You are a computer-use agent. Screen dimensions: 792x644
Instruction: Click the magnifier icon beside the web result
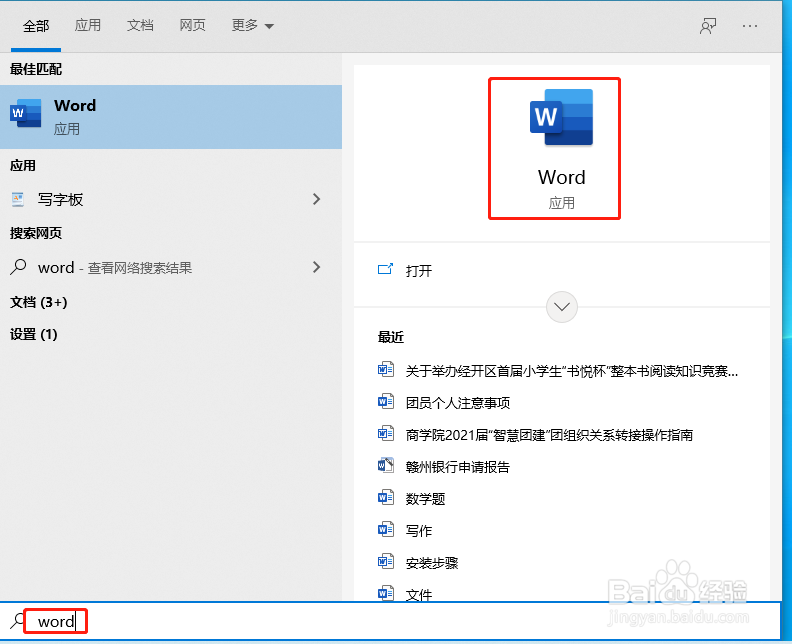pyautogui.click(x=18, y=267)
